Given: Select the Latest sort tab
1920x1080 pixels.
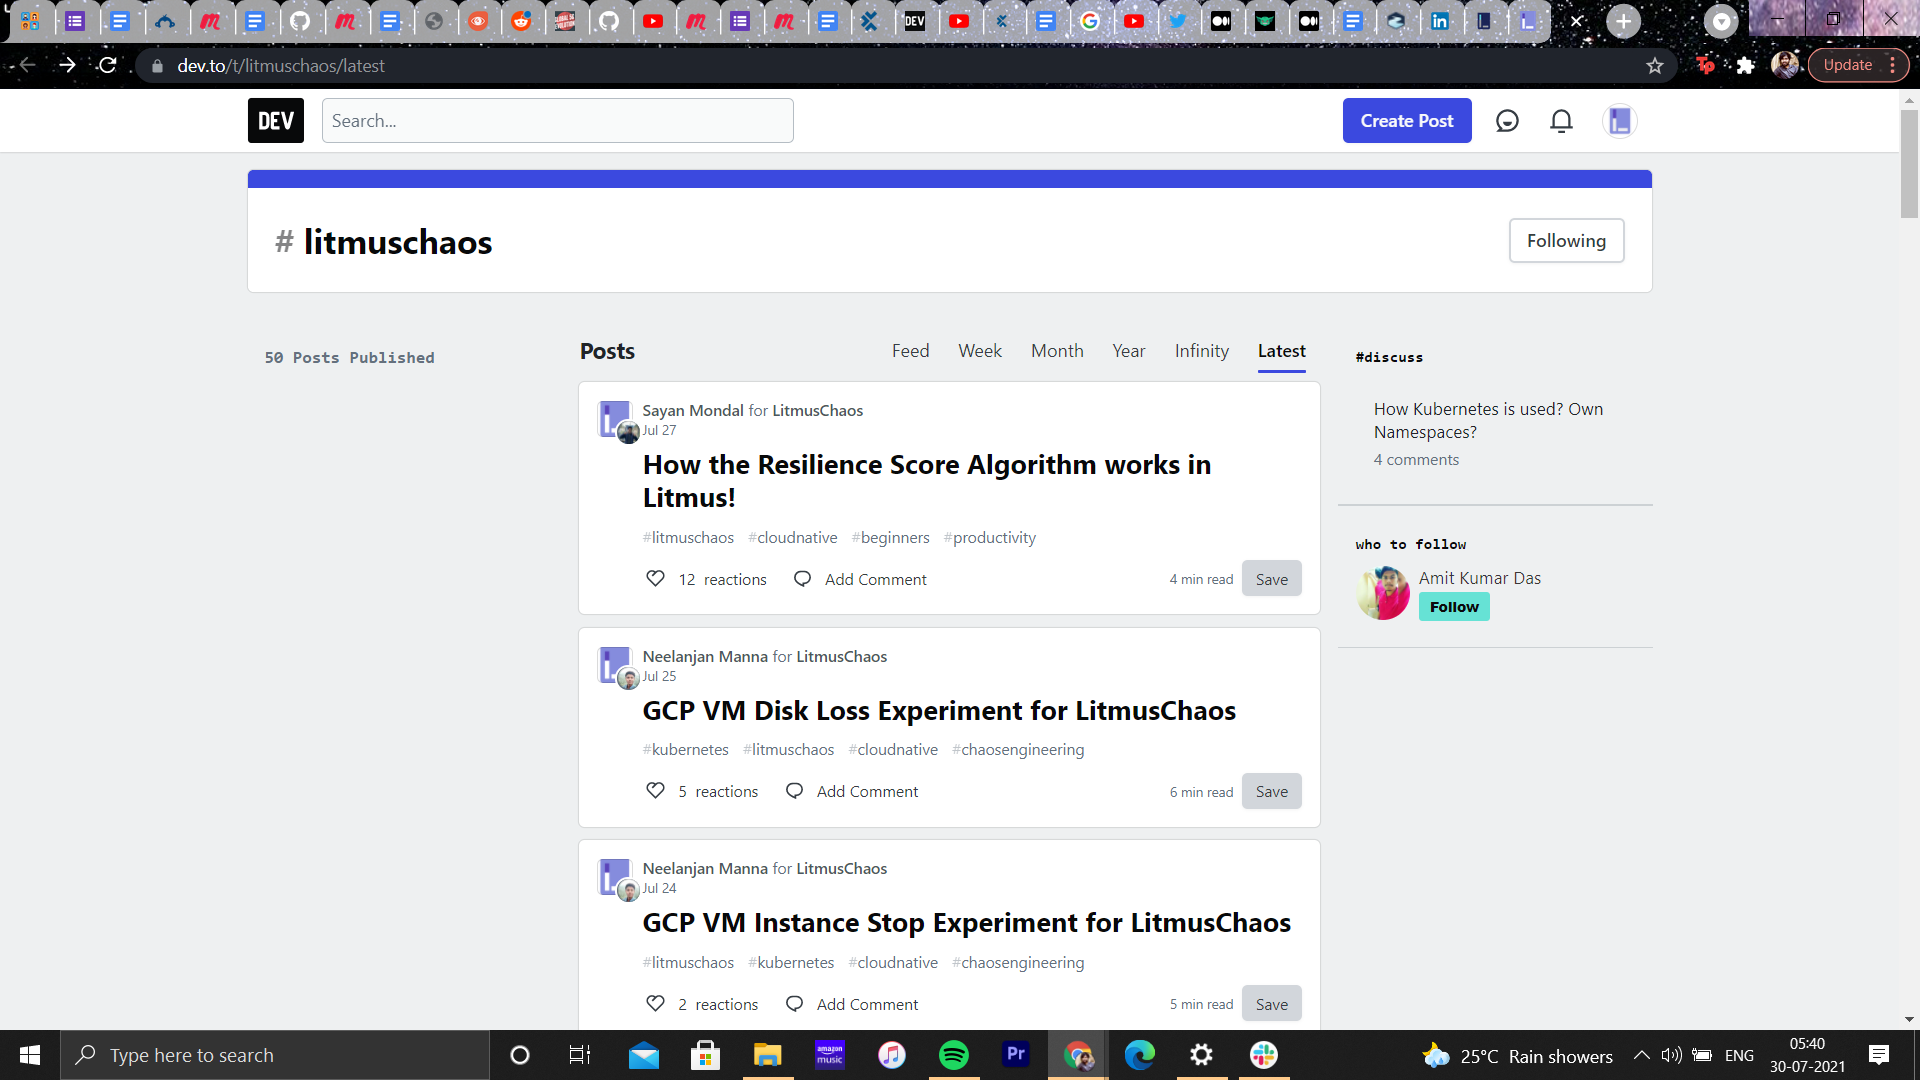Looking at the screenshot, I should [1282, 351].
